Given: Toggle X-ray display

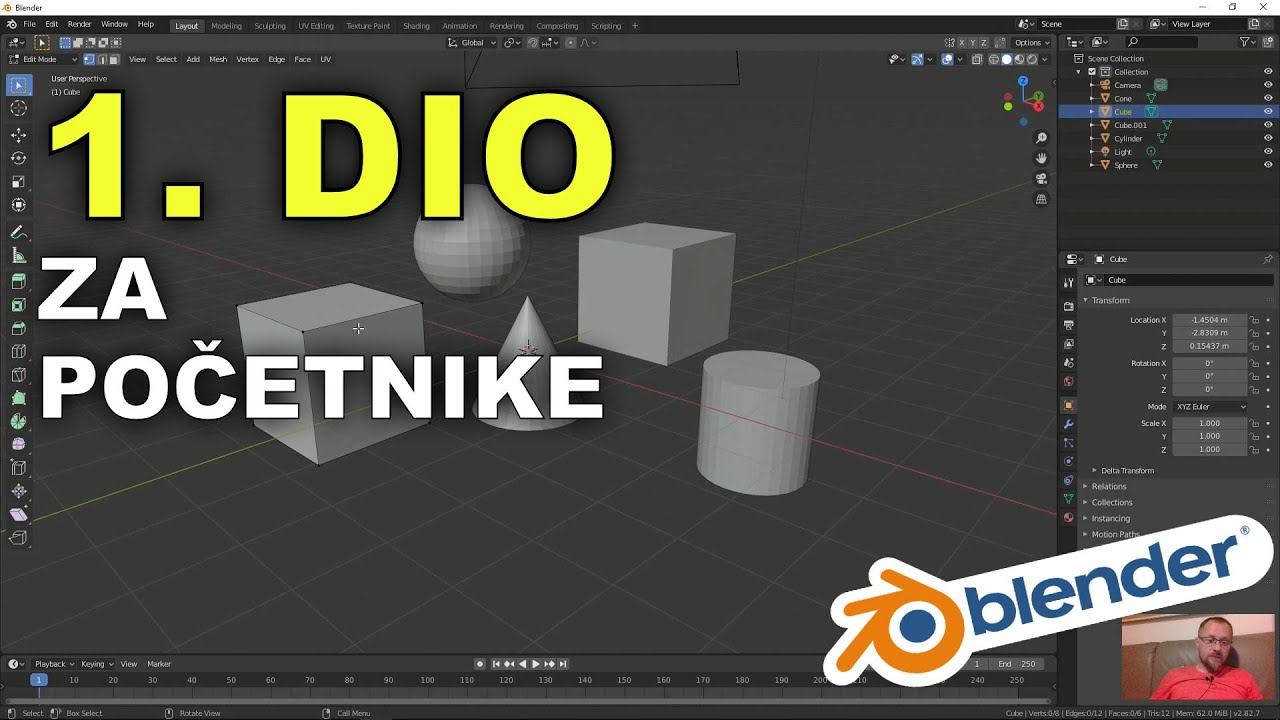Looking at the screenshot, I should [x=978, y=59].
